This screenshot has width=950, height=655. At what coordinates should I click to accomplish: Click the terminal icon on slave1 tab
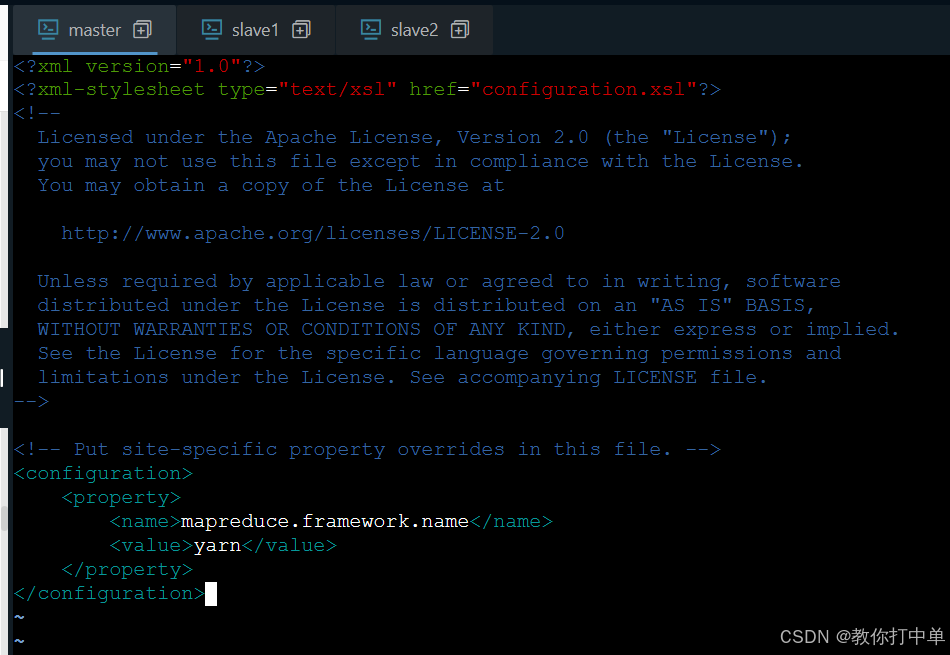pyautogui.click(x=211, y=30)
